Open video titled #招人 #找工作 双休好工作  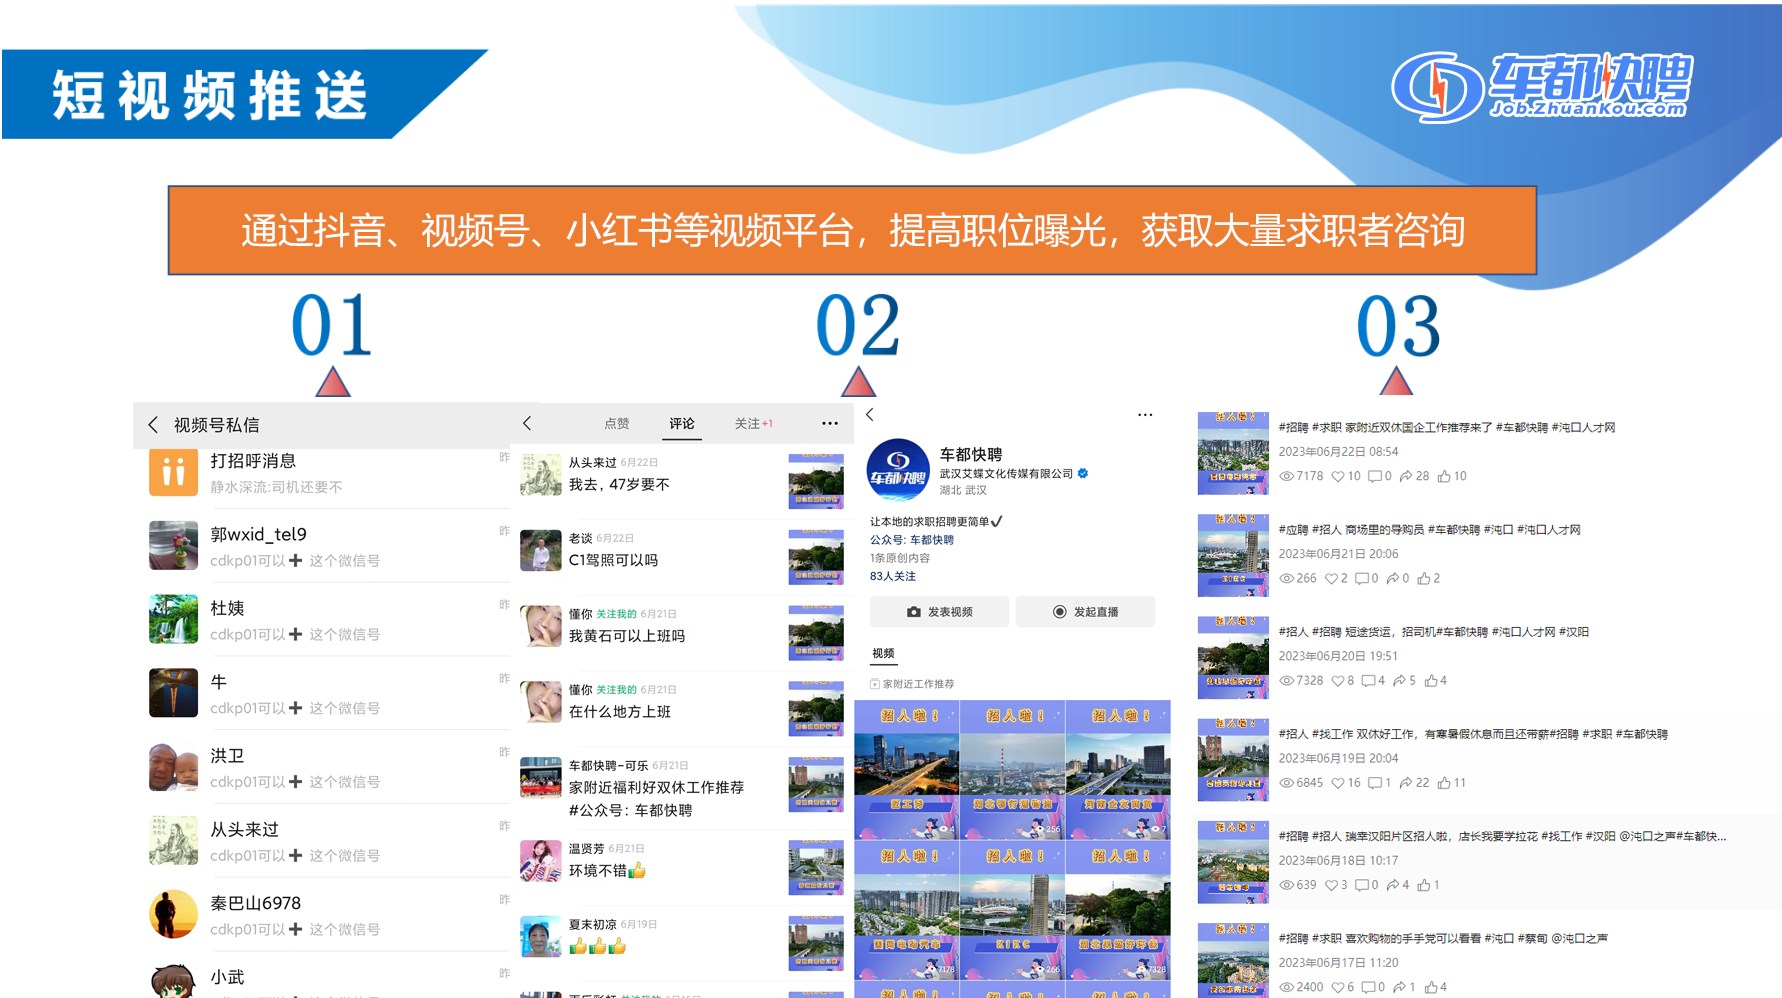point(1473,734)
